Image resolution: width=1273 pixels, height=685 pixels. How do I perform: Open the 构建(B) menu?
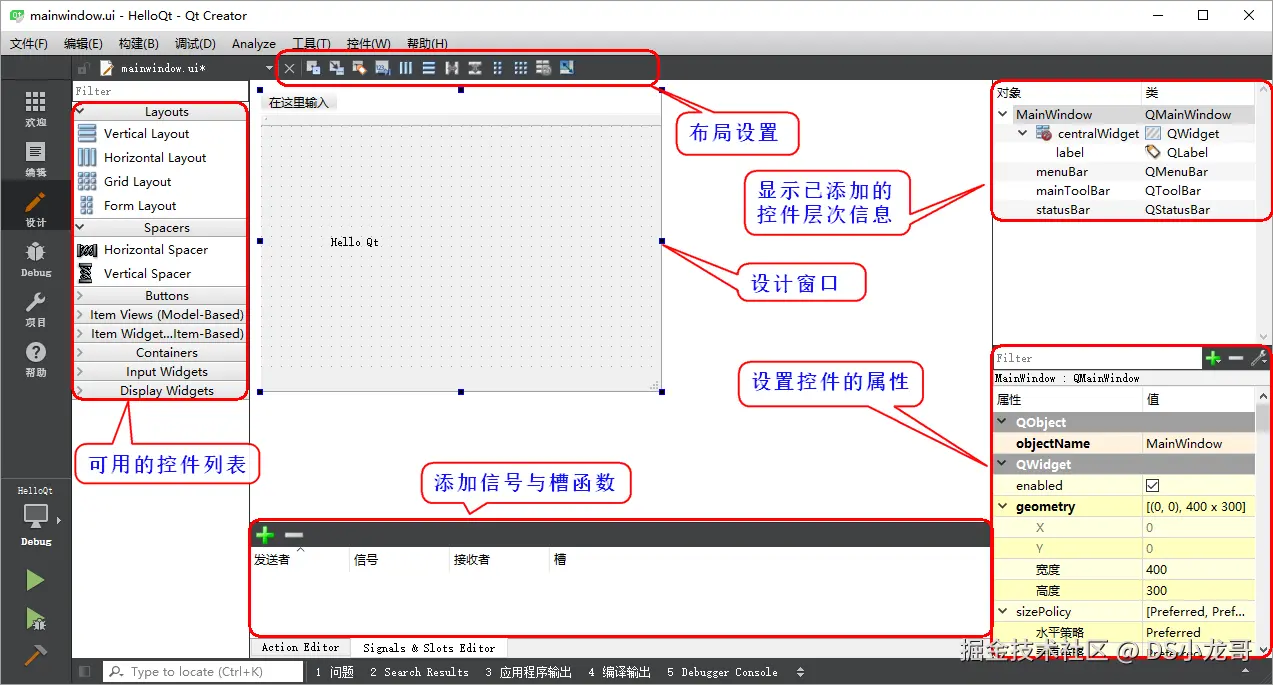click(x=138, y=44)
